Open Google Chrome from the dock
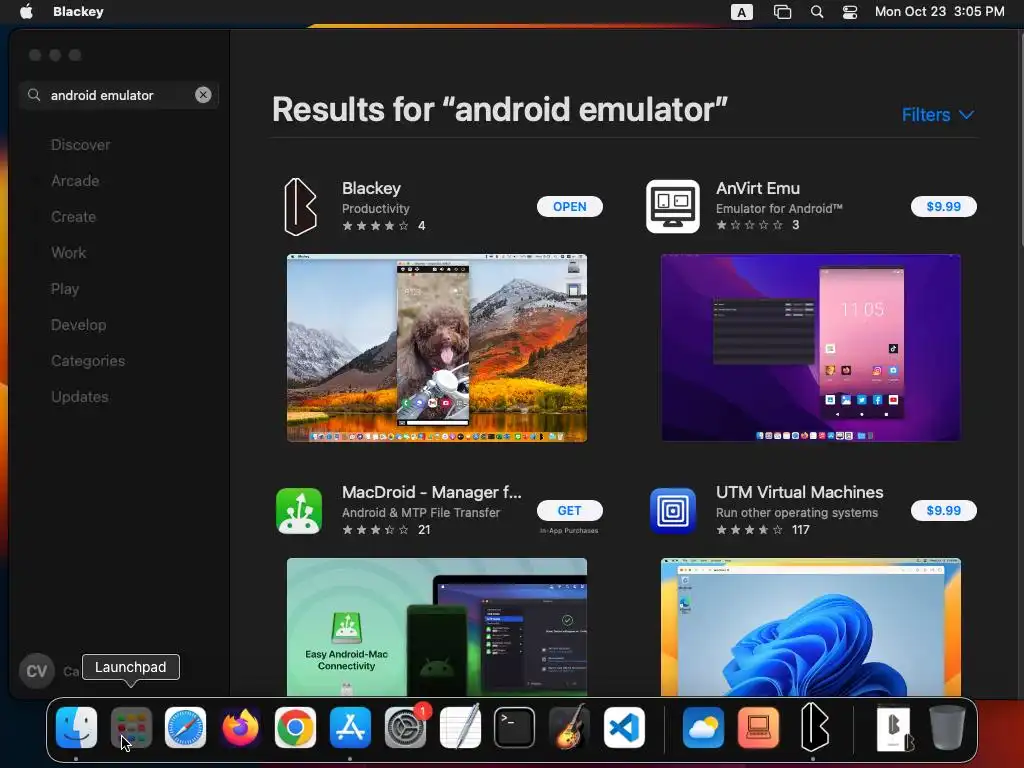This screenshot has width=1024, height=768. click(x=295, y=727)
